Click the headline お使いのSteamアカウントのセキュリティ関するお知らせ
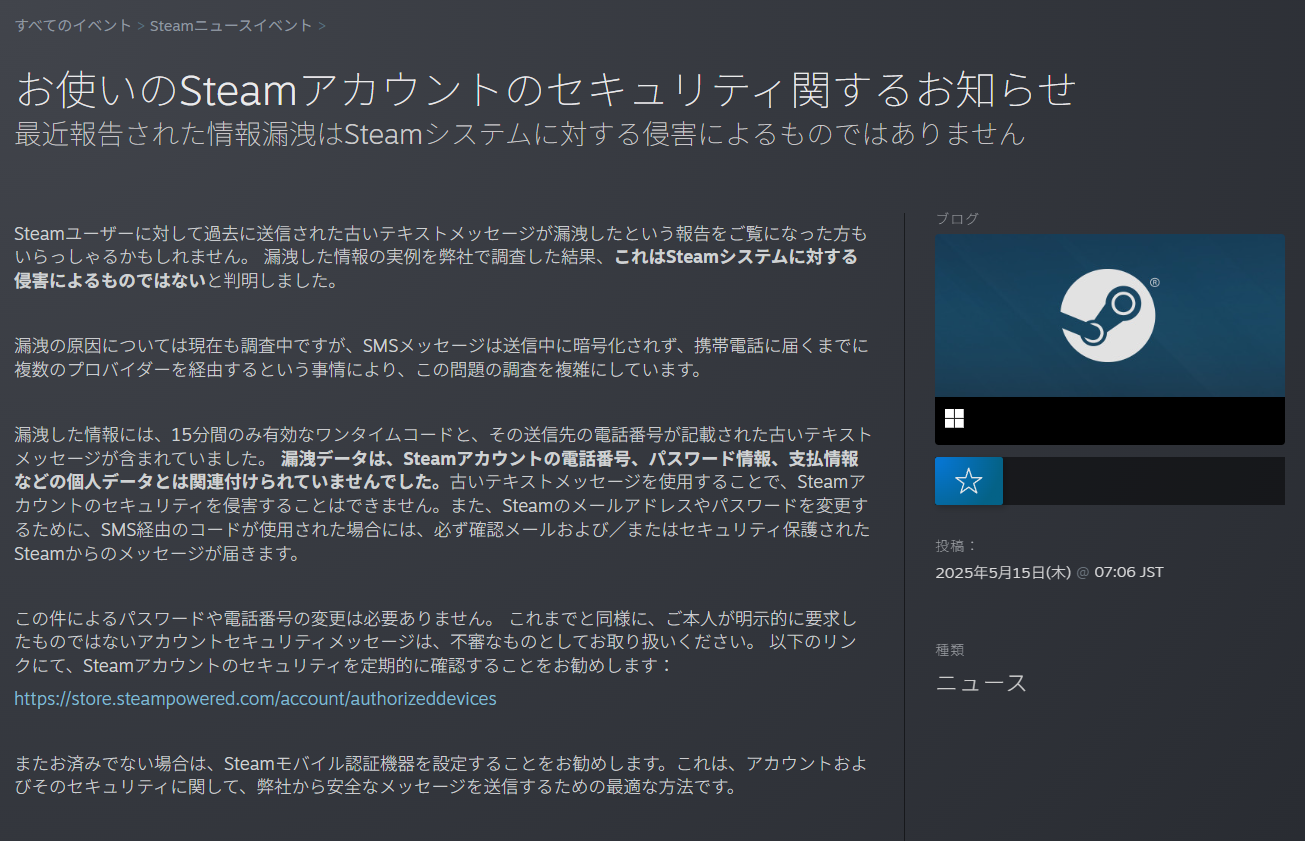The image size is (1305, 841). click(545, 89)
